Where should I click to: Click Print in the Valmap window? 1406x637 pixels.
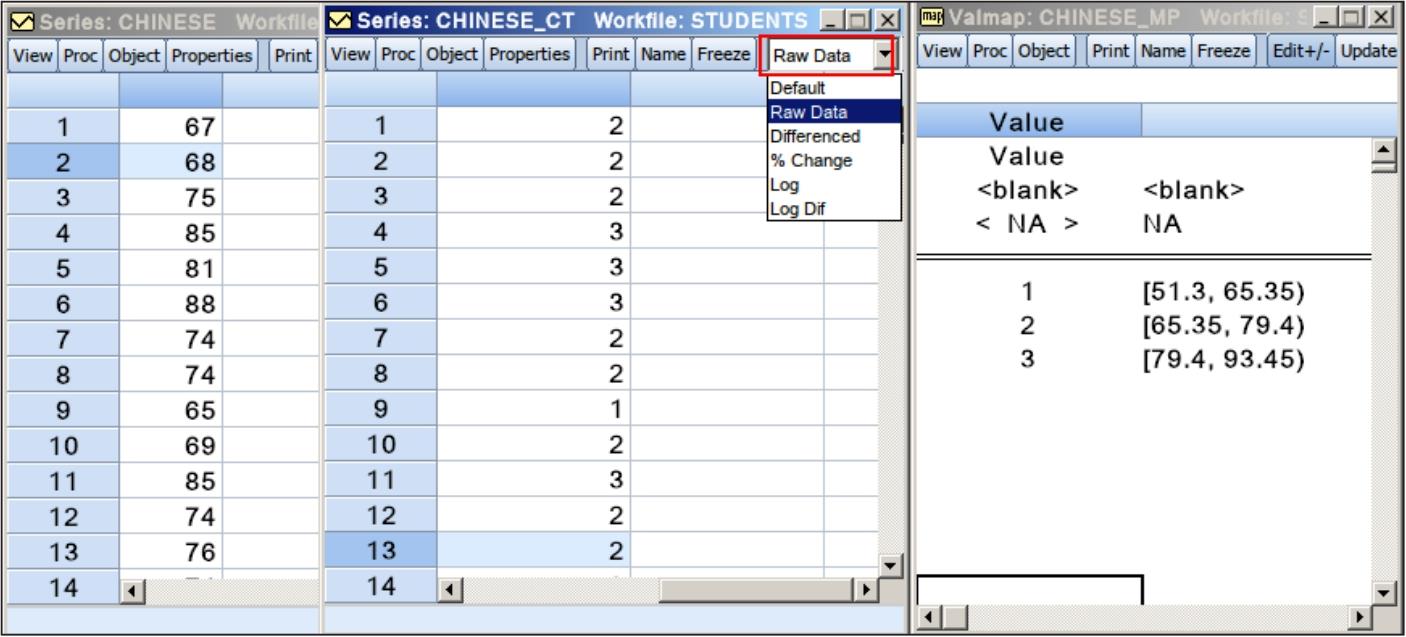pos(1110,50)
